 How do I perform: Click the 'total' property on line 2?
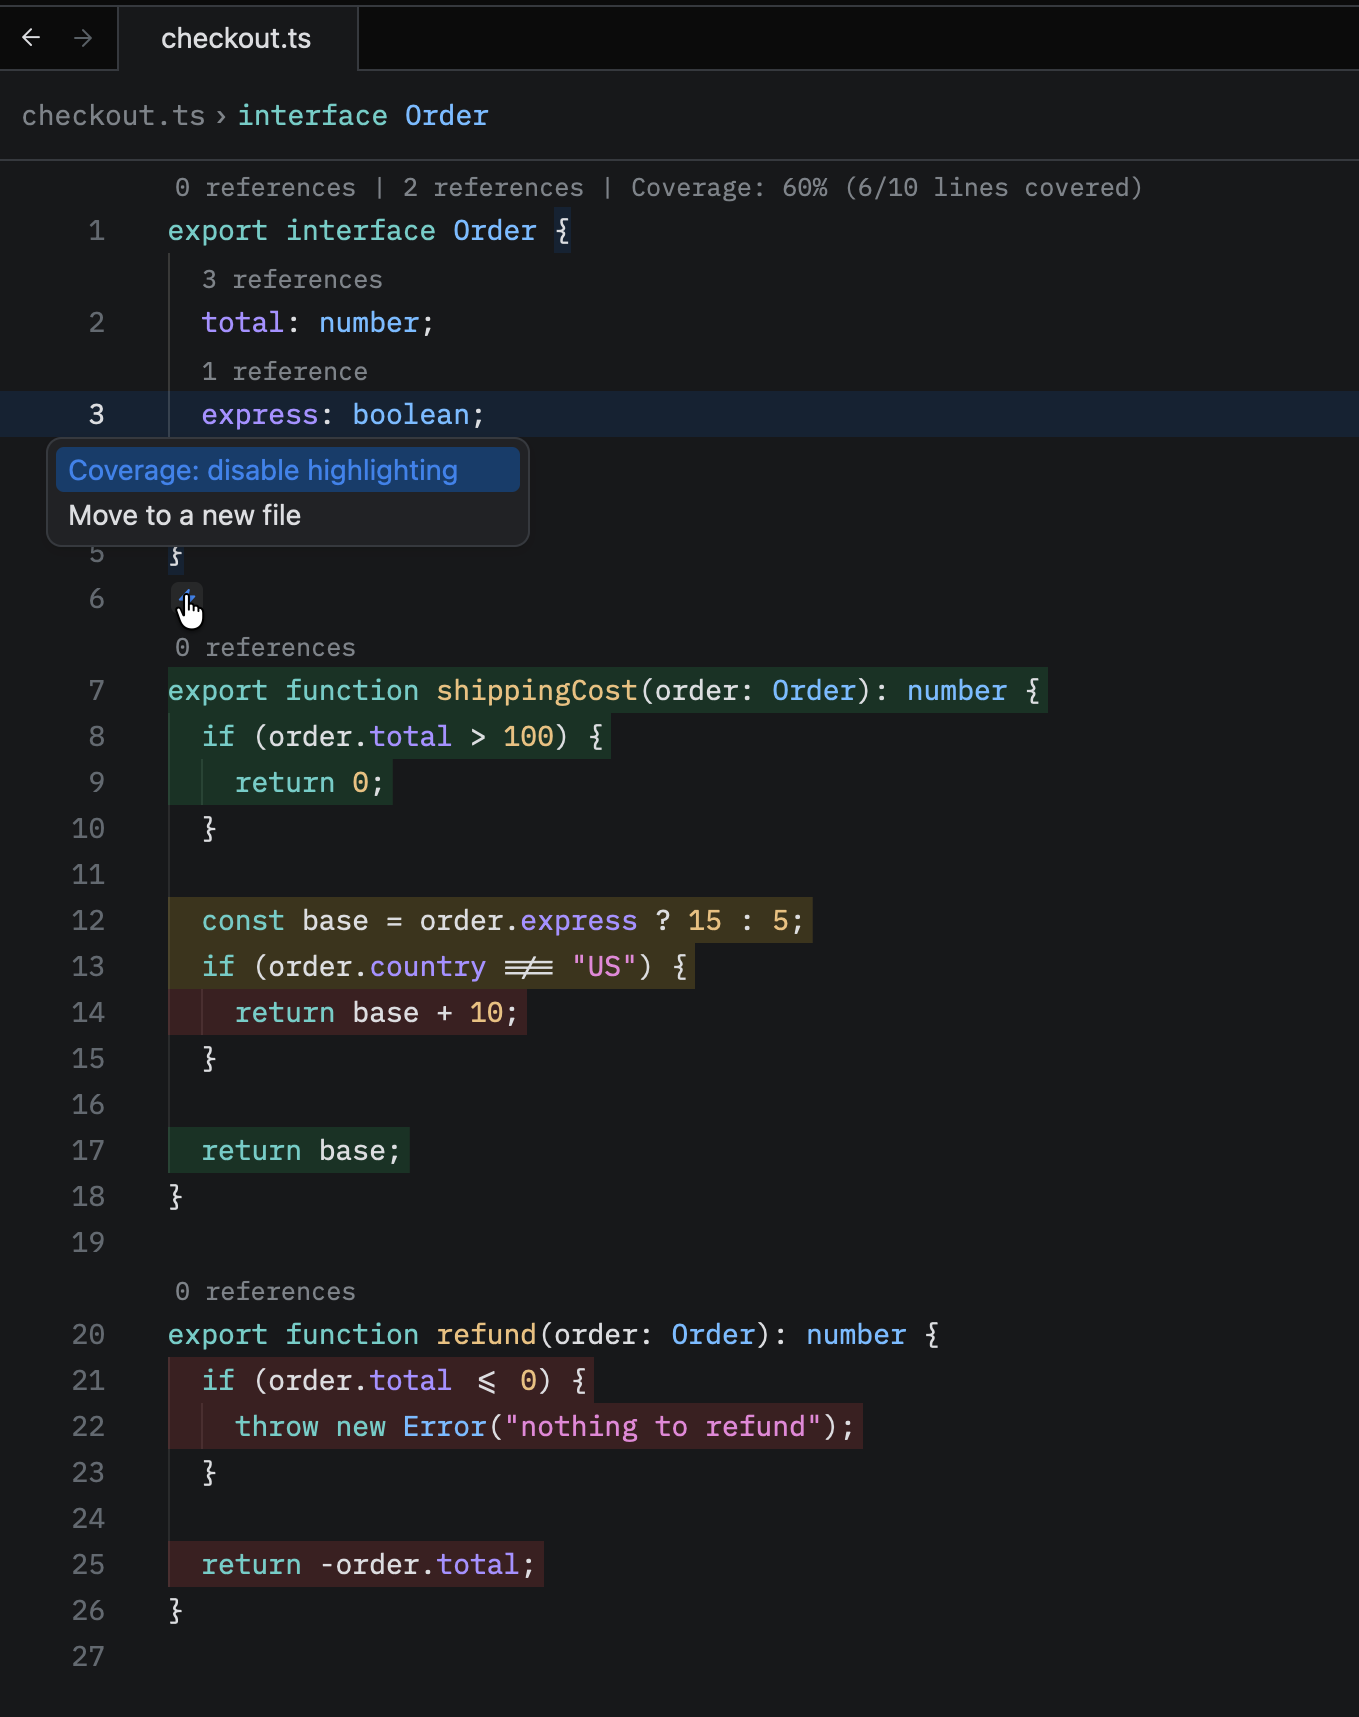[243, 323]
